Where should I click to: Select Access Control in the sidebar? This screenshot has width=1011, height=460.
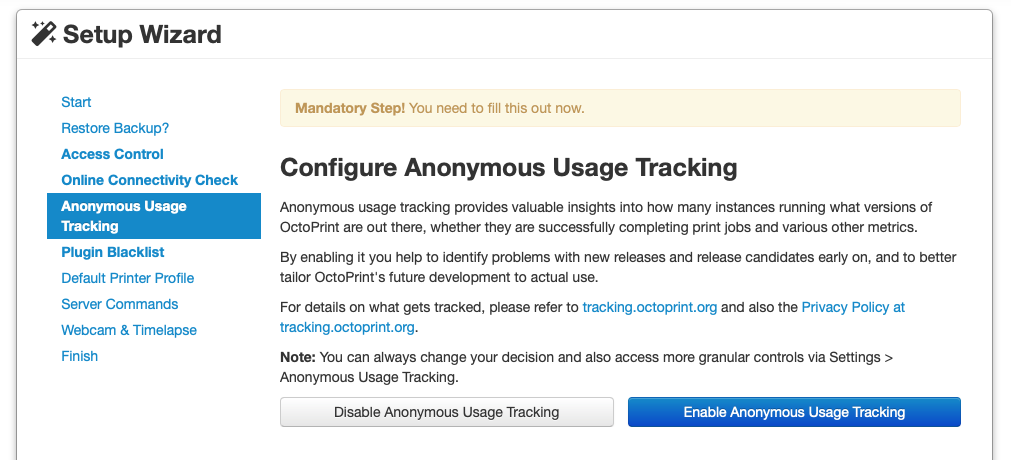(x=112, y=154)
